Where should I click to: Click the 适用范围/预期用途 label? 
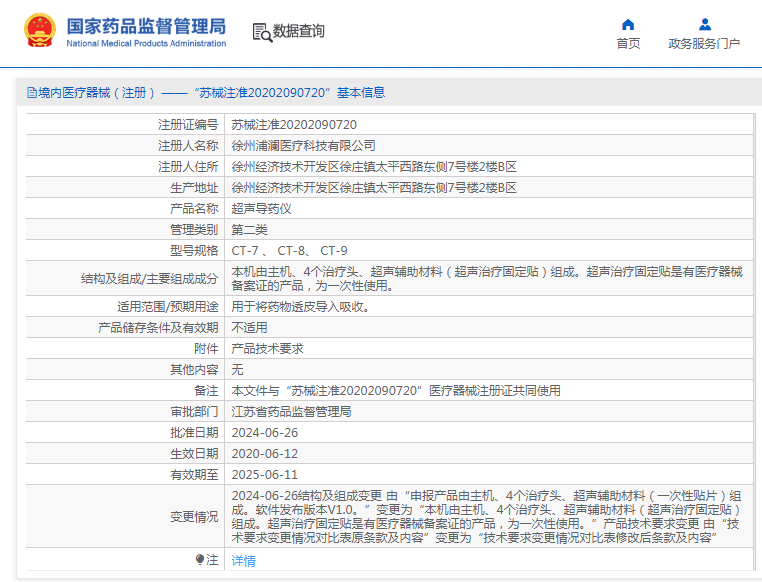[x=168, y=307]
